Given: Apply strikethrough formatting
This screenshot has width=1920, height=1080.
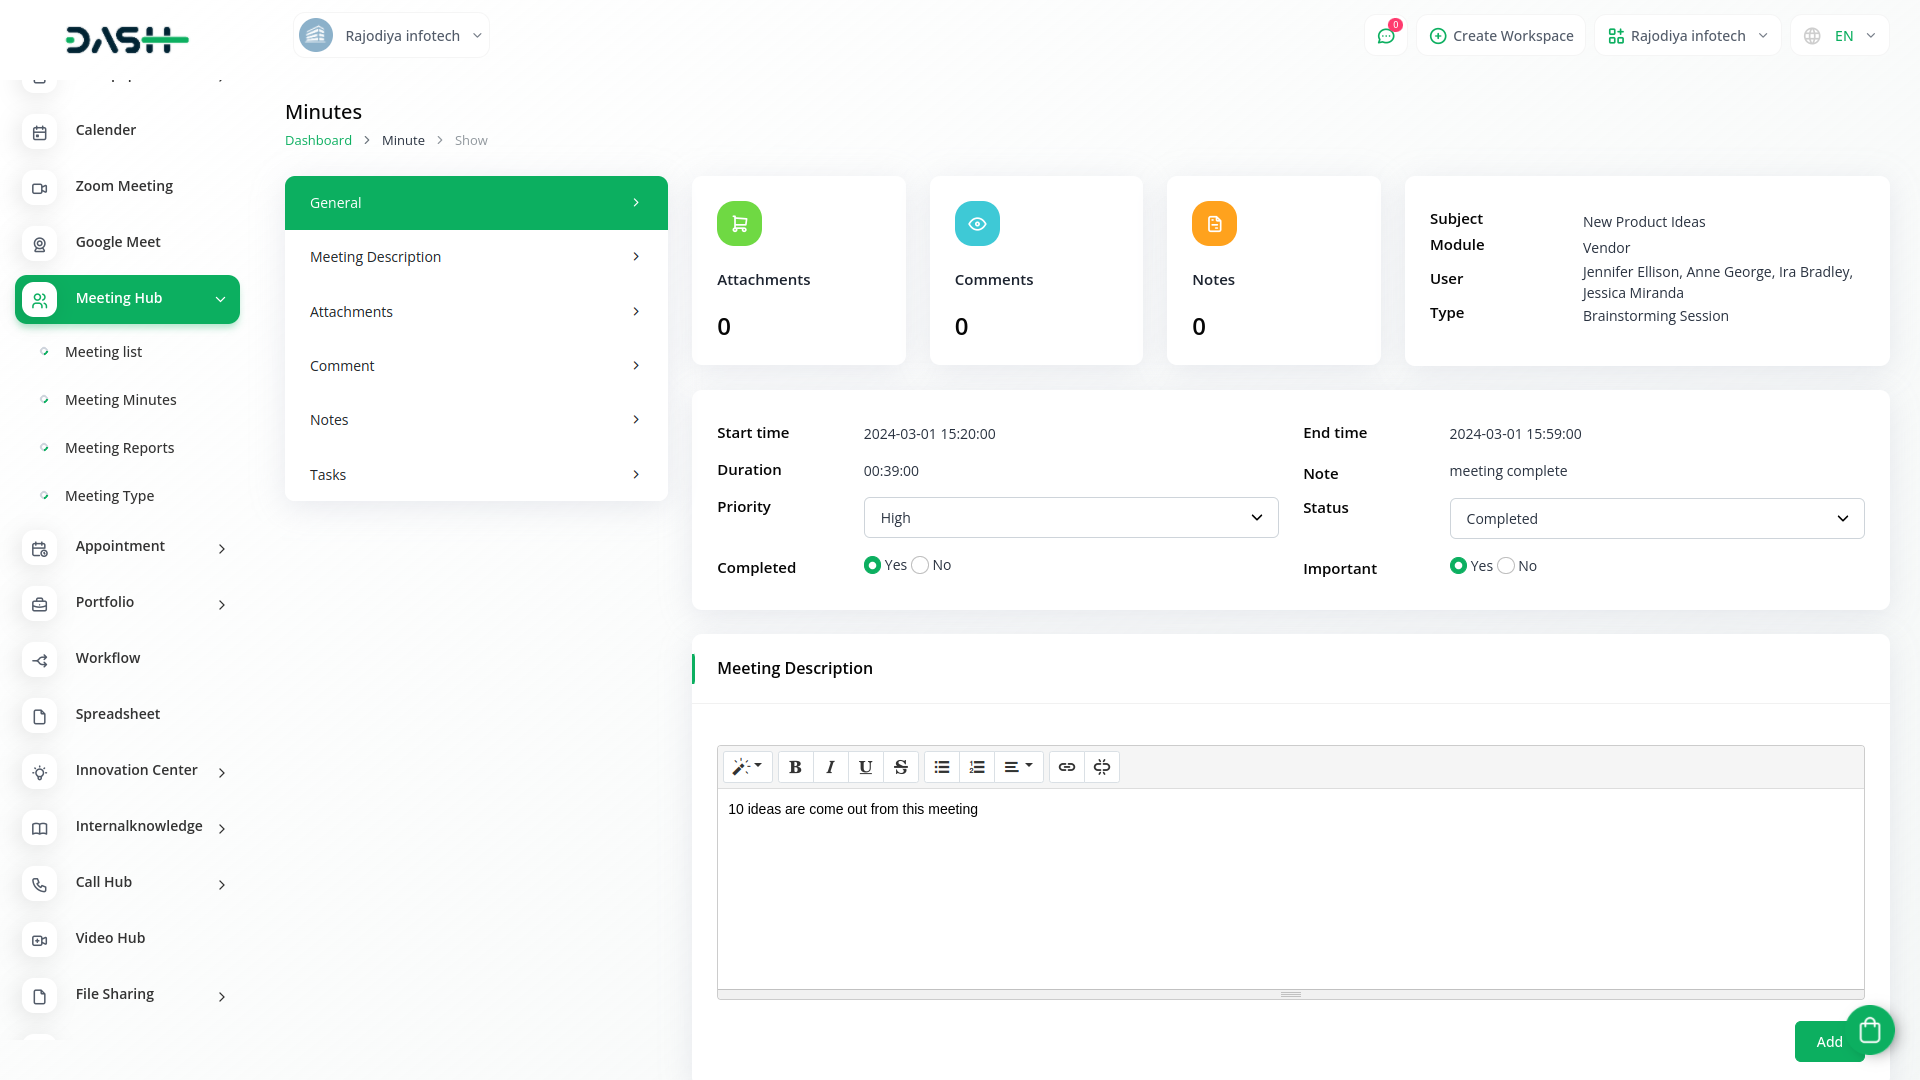Looking at the screenshot, I should click(x=900, y=767).
